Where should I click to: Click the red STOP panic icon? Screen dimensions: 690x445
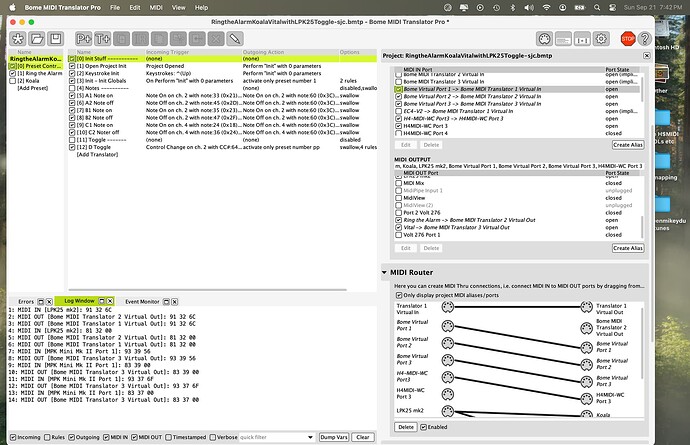(628, 39)
